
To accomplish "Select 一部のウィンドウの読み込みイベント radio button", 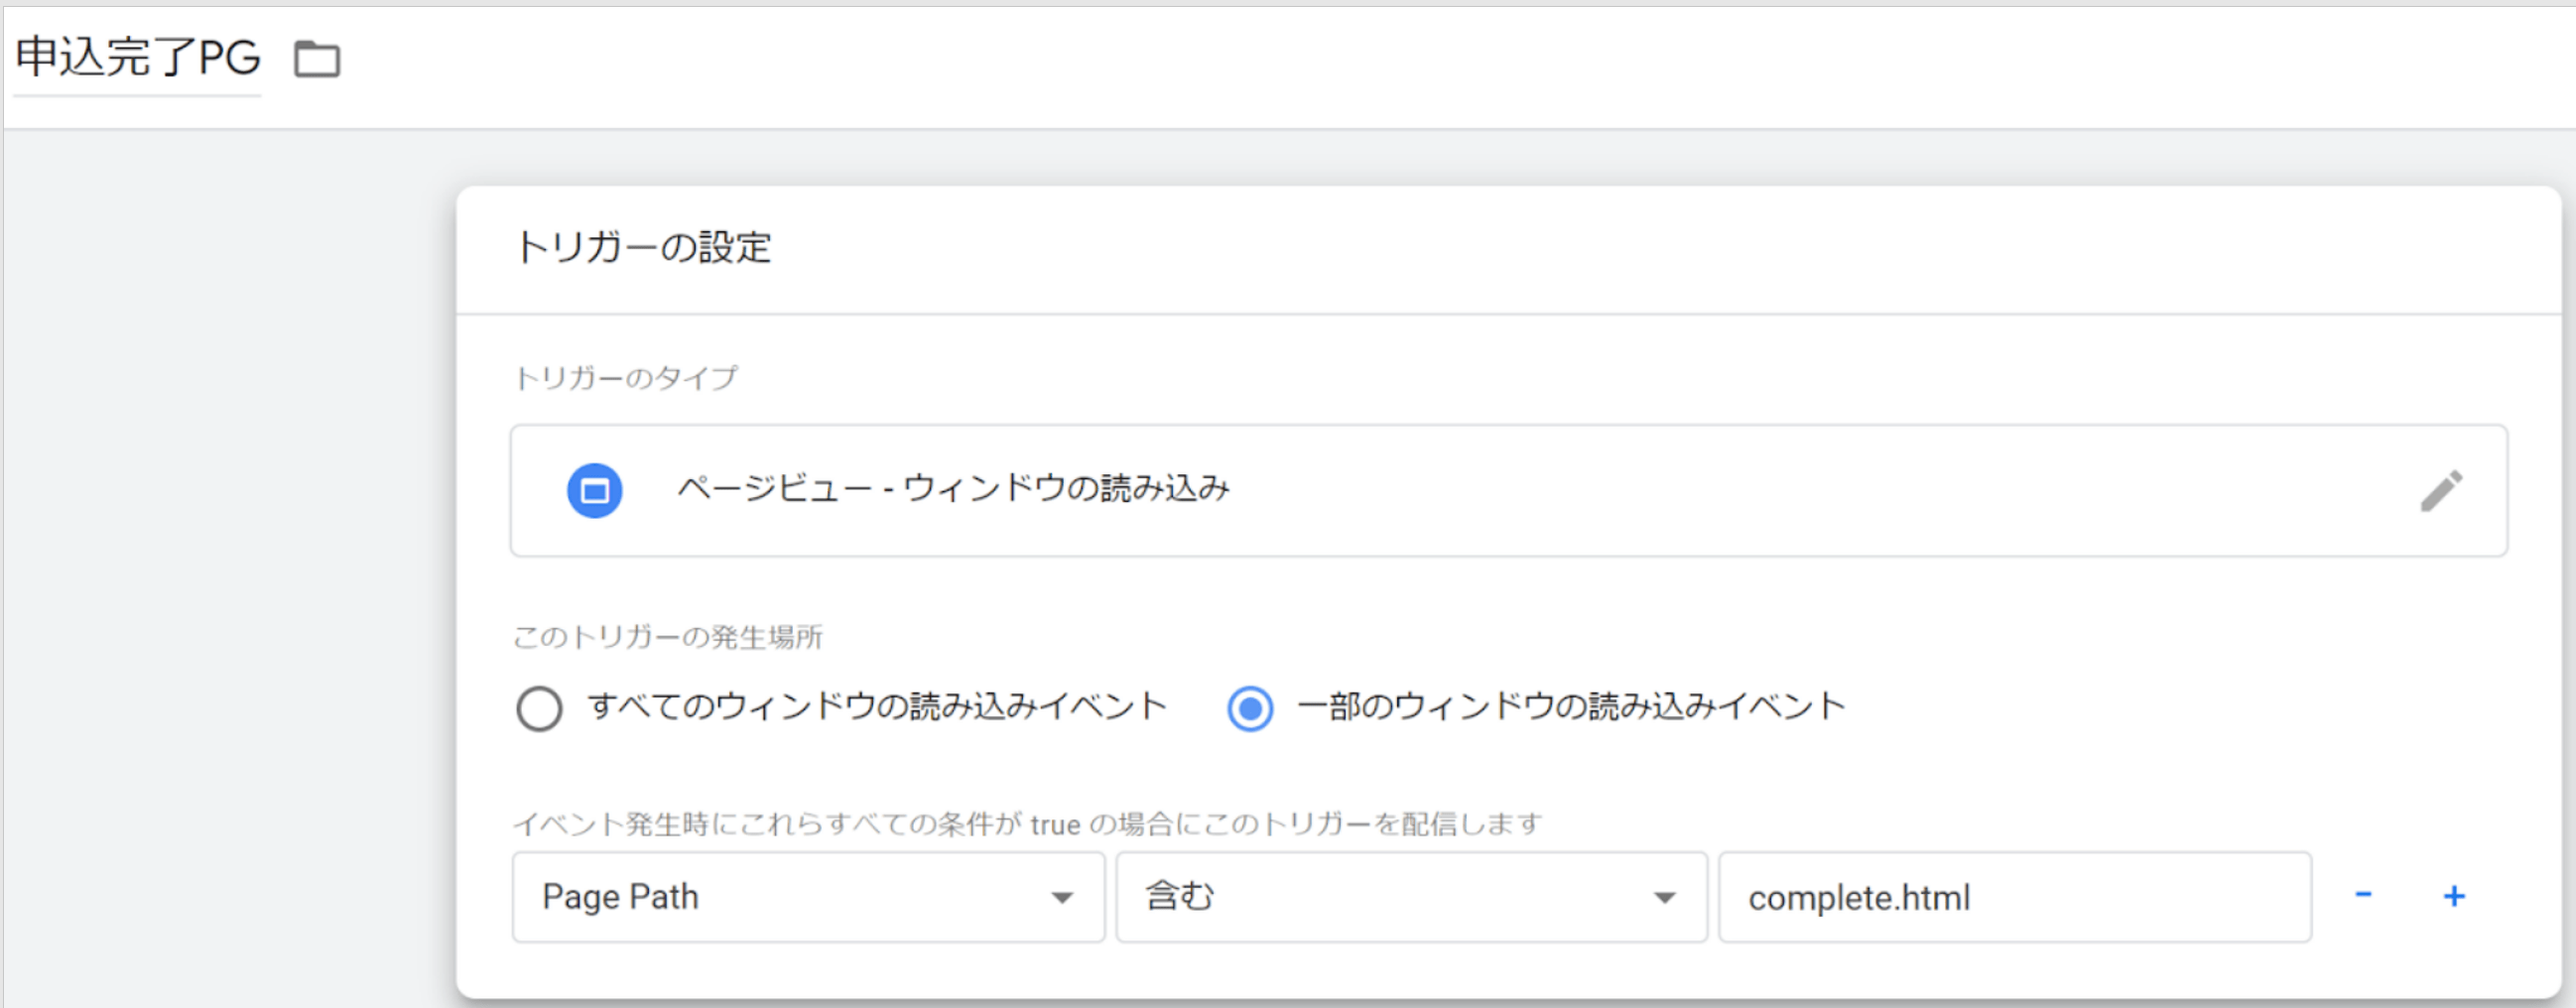I will (1250, 708).
